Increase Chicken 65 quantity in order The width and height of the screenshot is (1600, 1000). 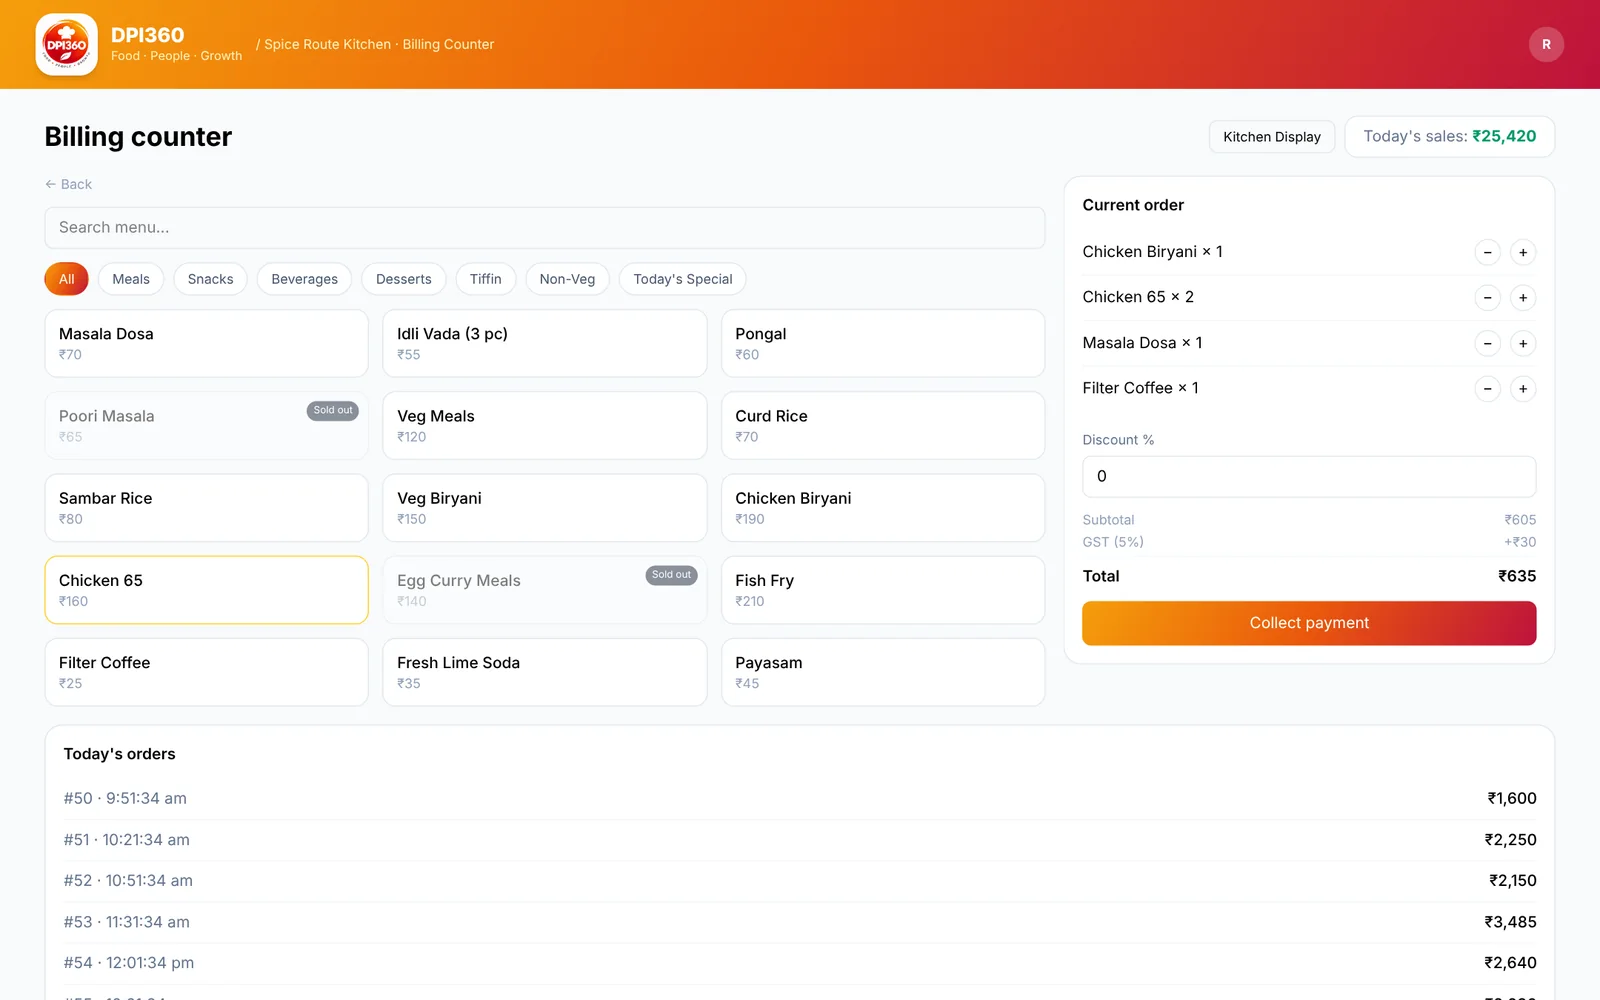1523,298
